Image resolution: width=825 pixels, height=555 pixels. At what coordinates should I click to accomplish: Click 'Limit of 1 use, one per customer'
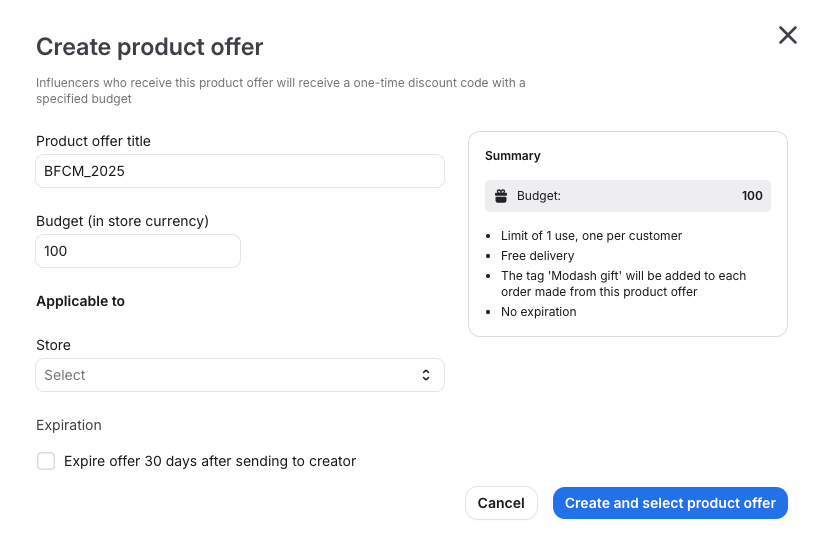click(591, 236)
